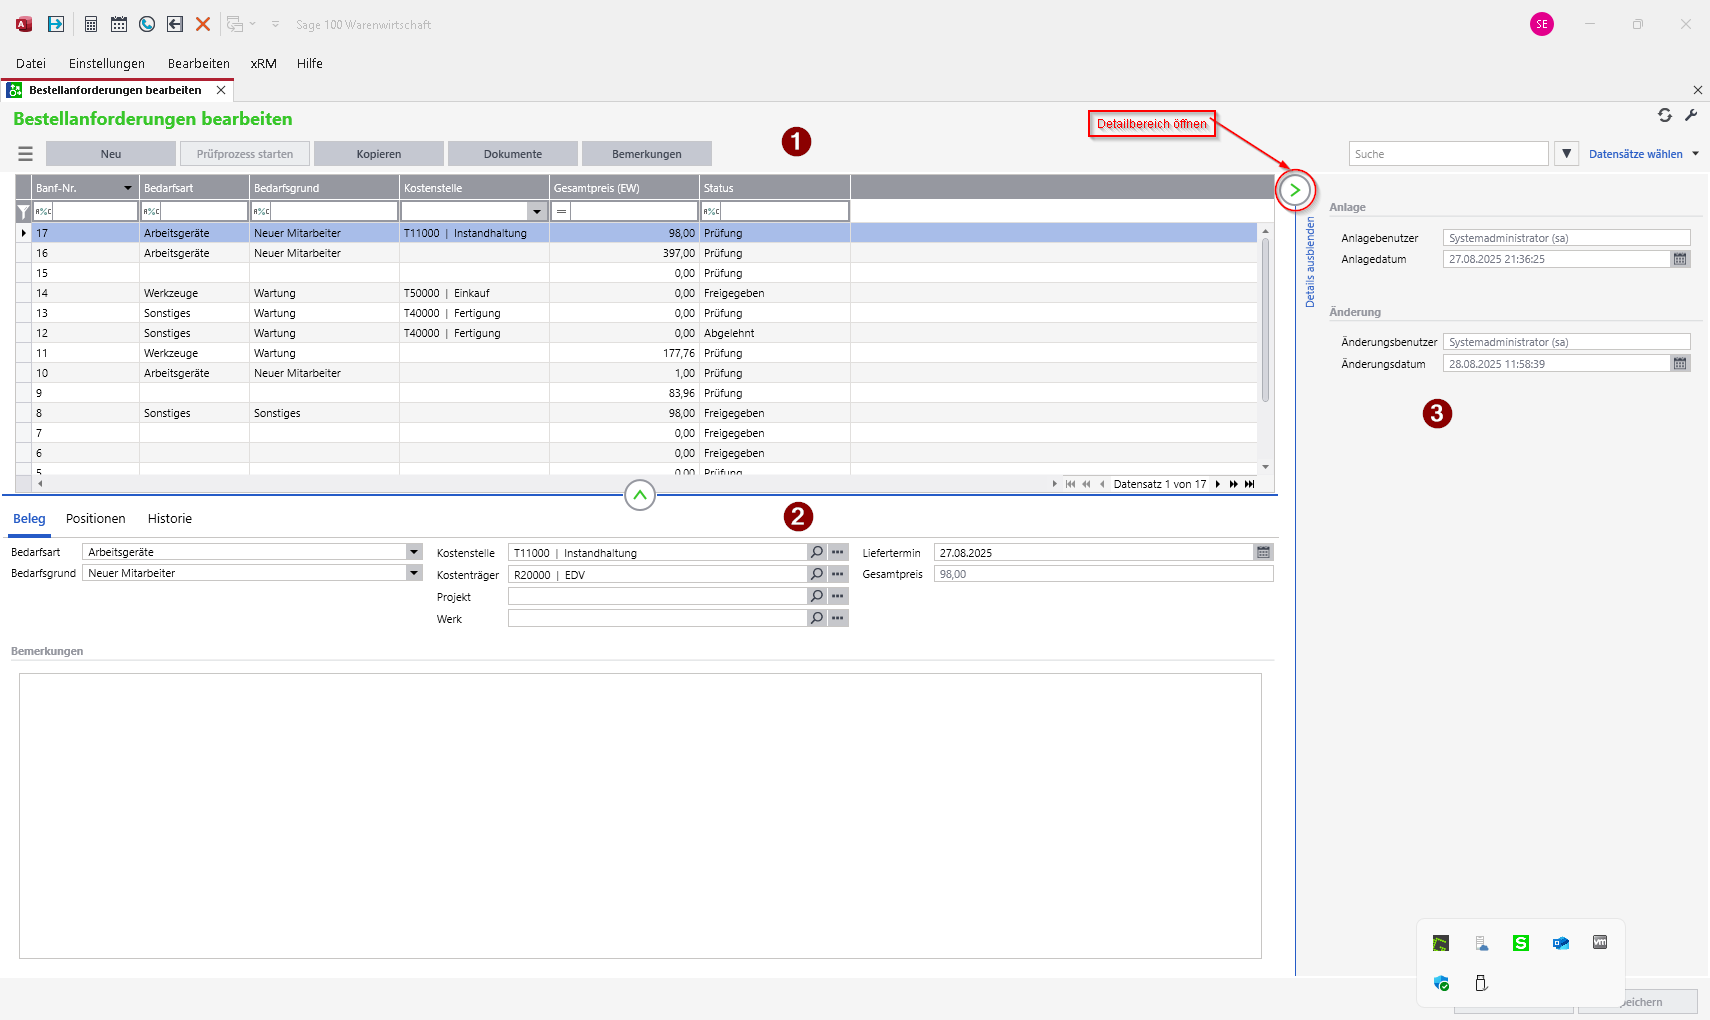Open the Einstellungen menu

(x=107, y=63)
